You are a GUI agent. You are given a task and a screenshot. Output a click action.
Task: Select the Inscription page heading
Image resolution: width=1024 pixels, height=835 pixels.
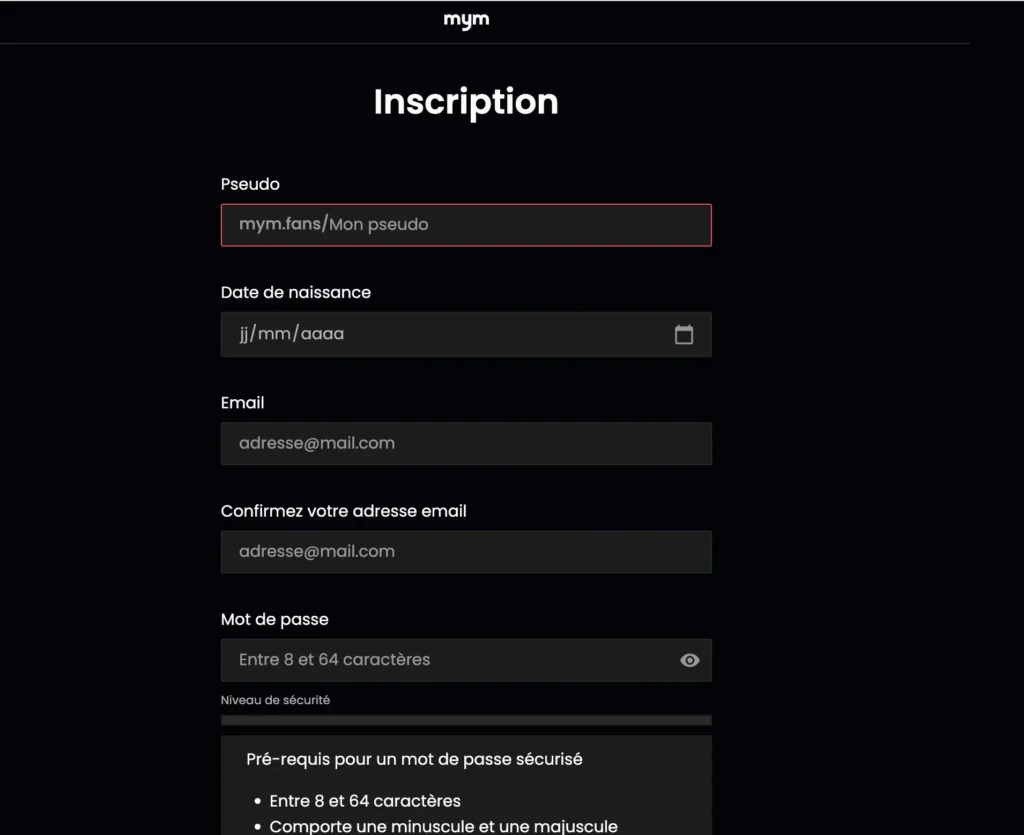coord(466,102)
